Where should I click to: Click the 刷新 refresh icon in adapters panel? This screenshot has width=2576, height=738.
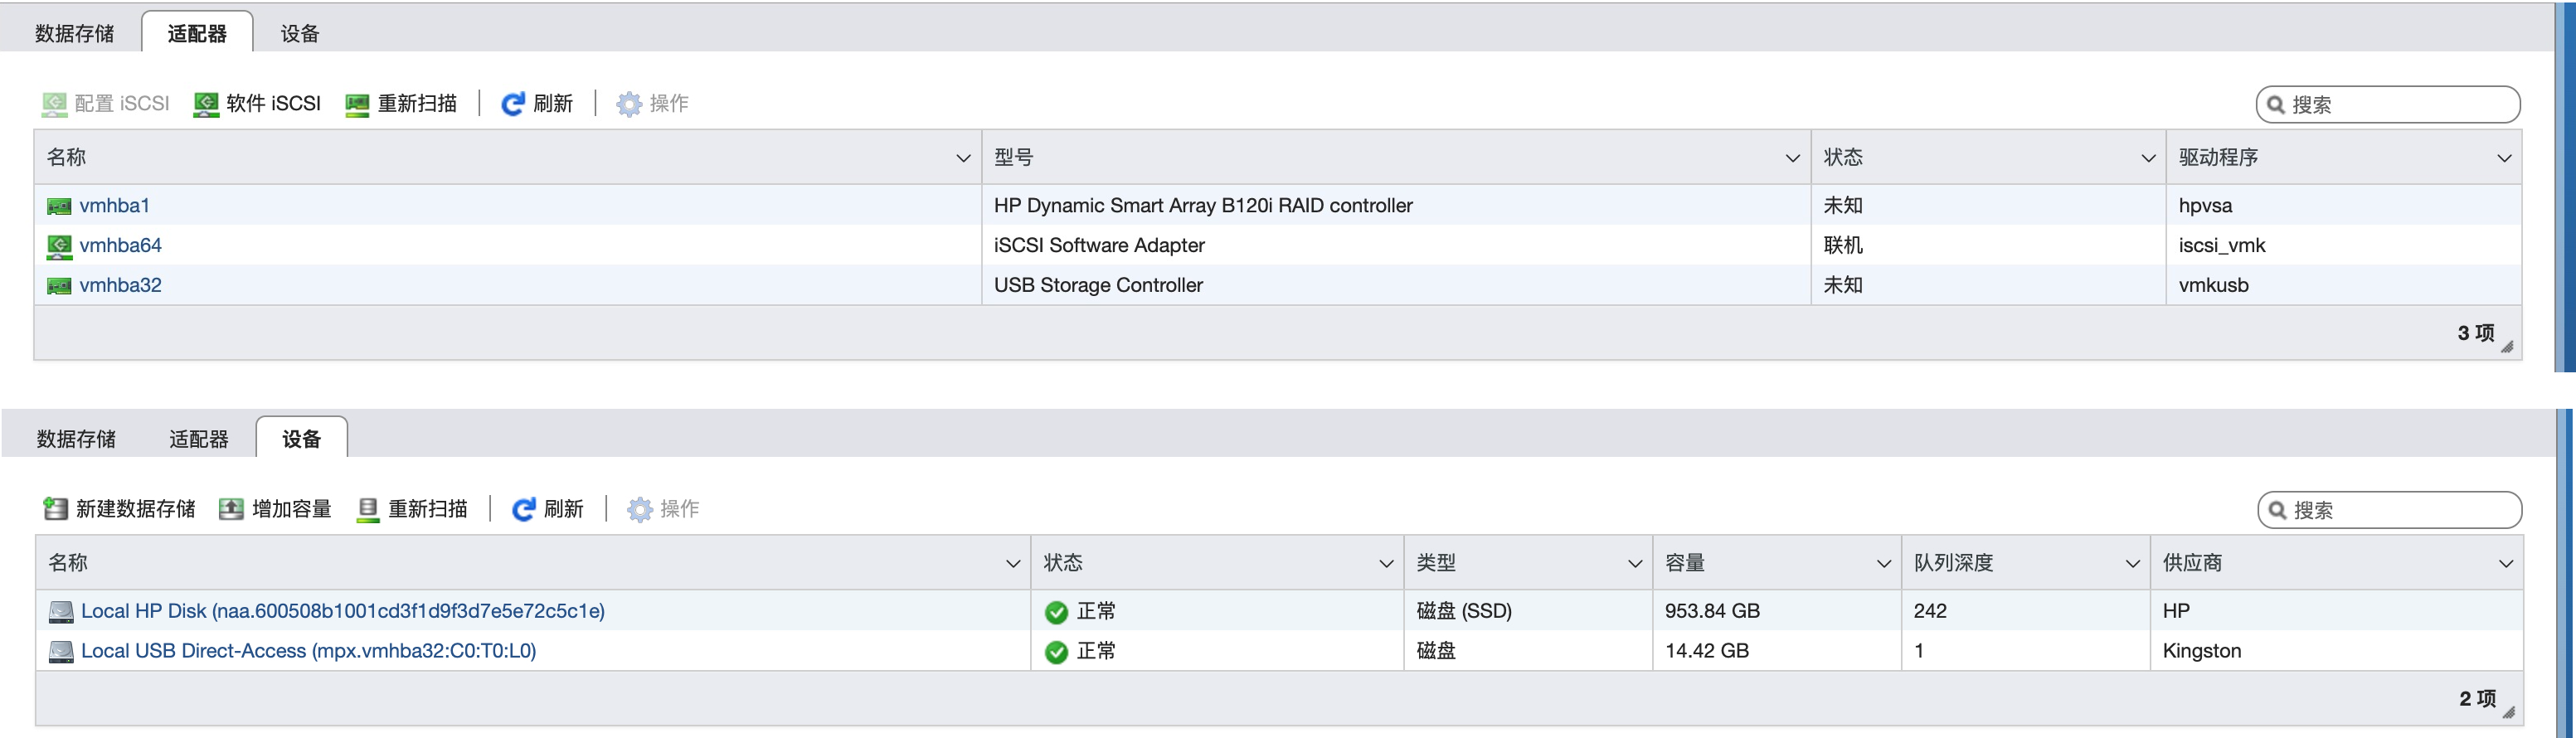pyautogui.click(x=512, y=104)
